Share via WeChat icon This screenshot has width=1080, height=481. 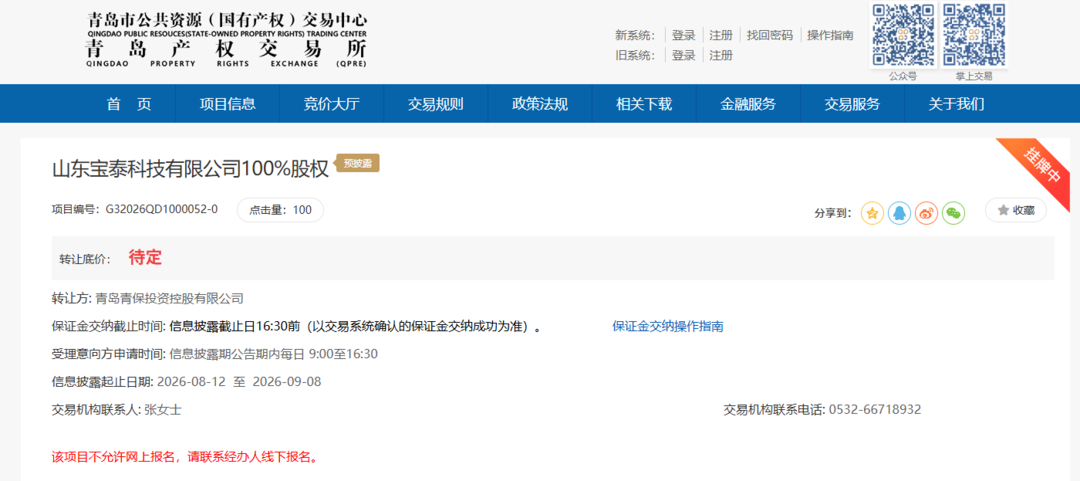(953, 213)
